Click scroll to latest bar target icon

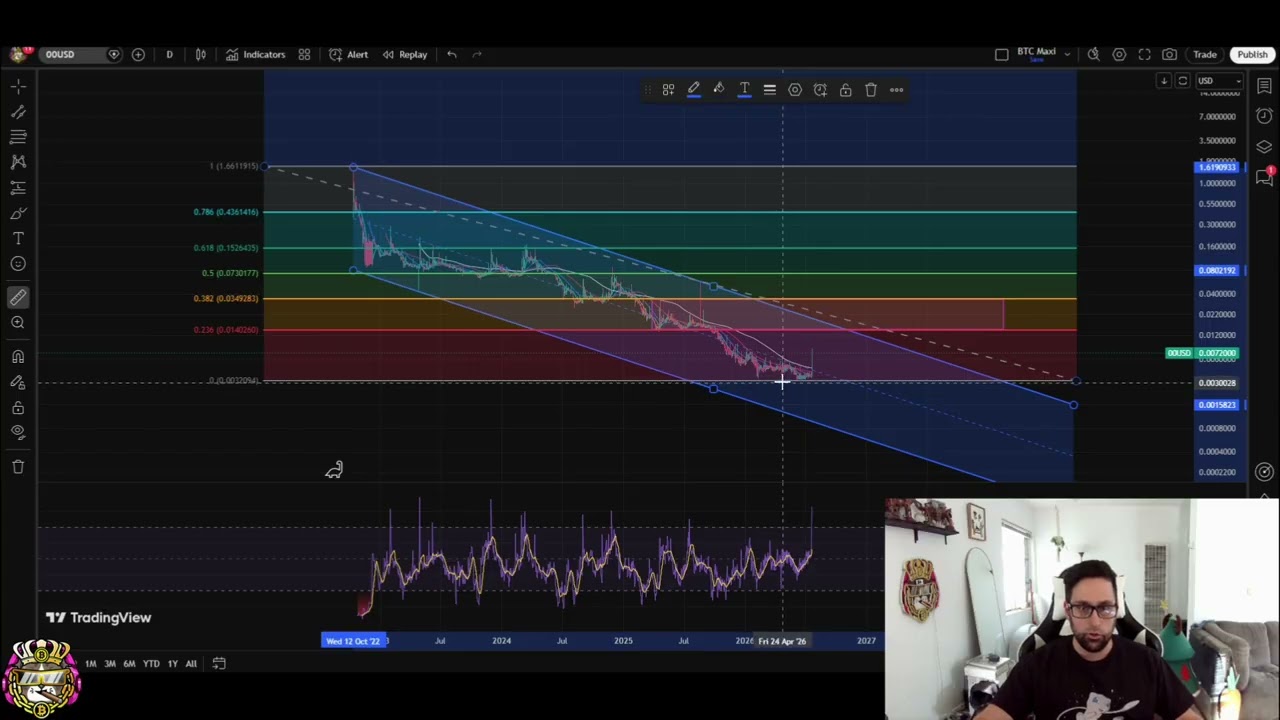(x=1264, y=472)
